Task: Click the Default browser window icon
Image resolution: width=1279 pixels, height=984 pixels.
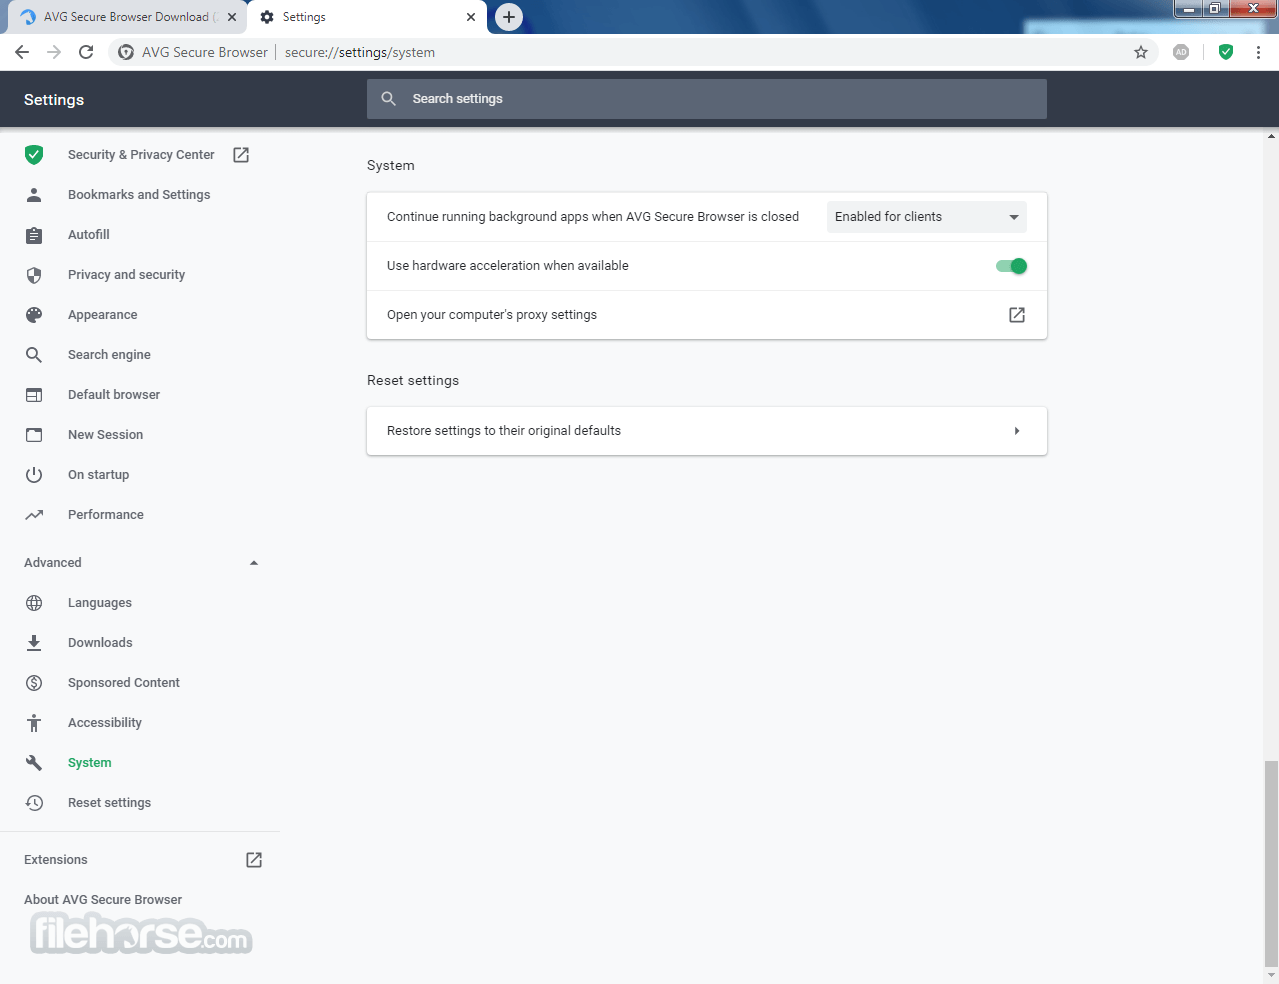Action: tap(34, 395)
